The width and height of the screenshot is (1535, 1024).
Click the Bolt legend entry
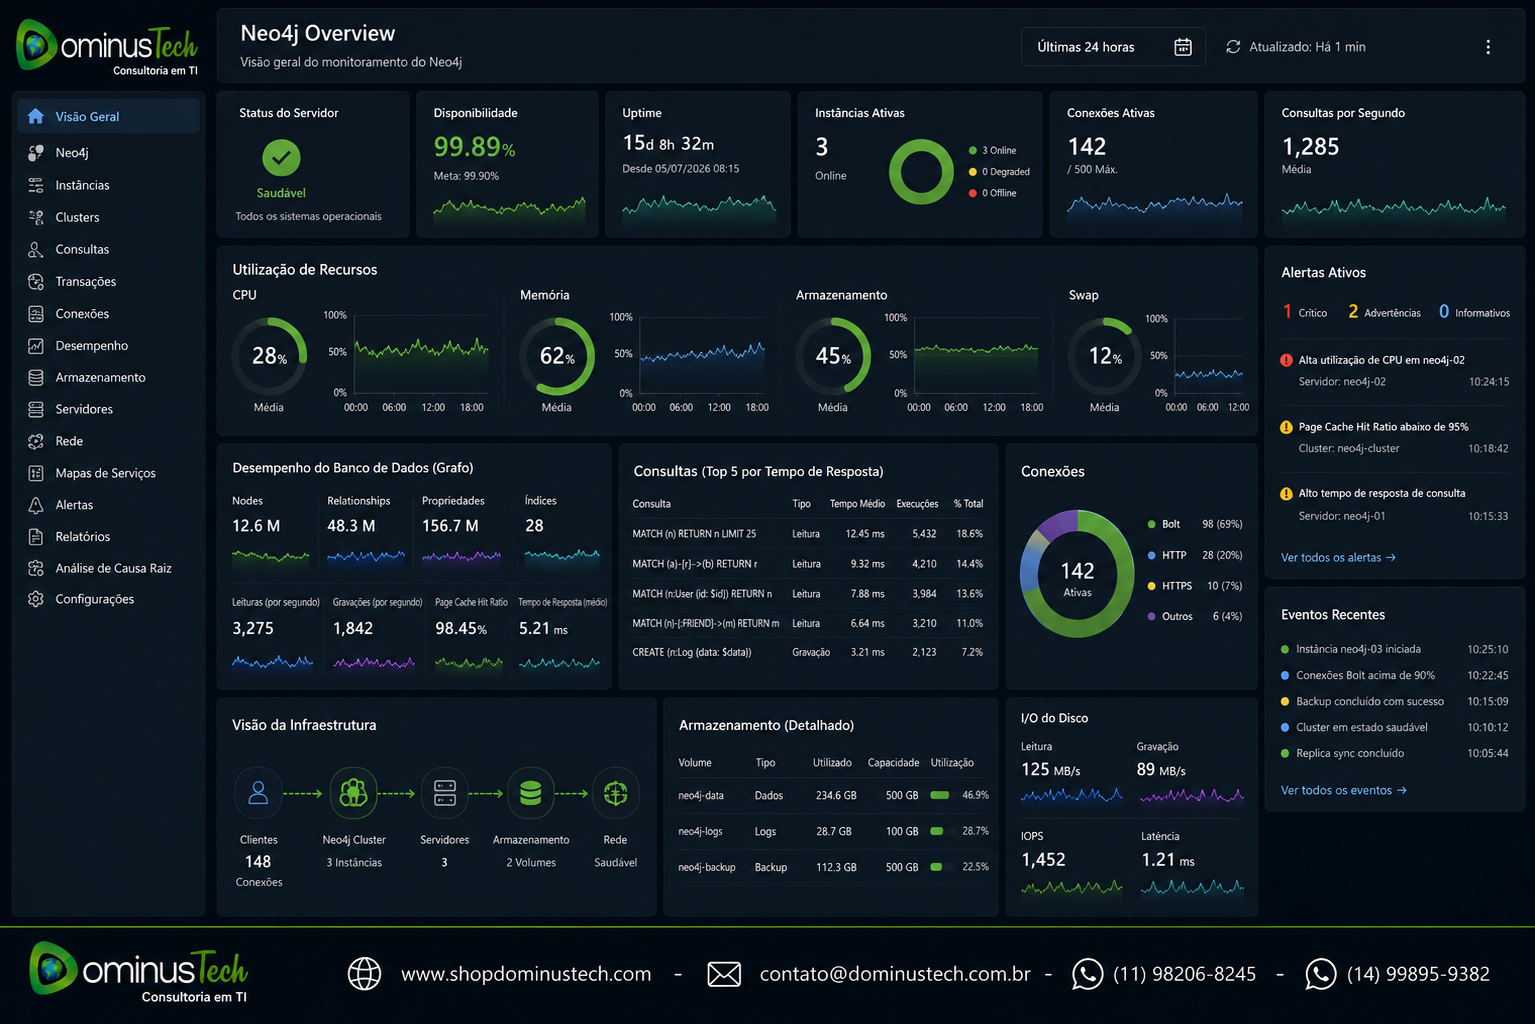point(1195,524)
